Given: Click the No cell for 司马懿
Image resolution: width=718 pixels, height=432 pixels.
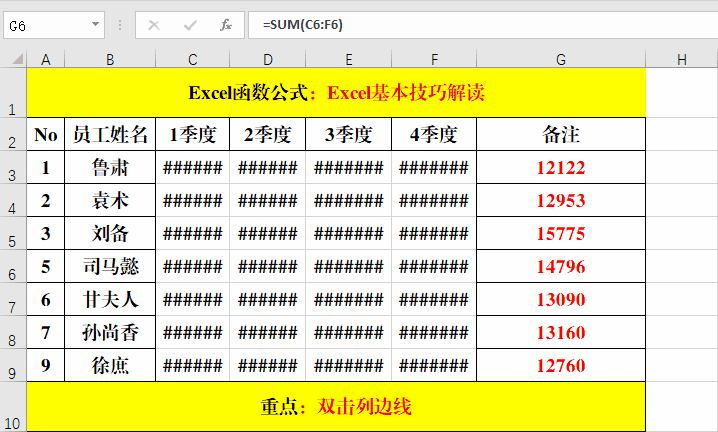Looking at the screenshot, I should 46,266.
